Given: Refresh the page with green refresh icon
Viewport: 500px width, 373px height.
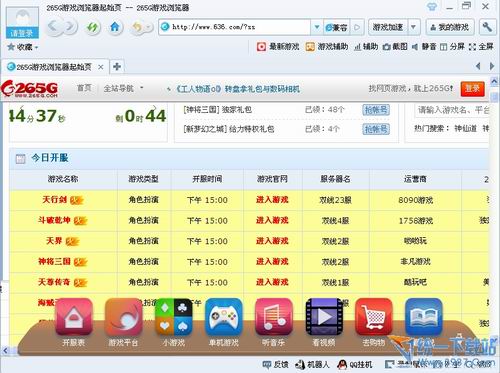Looking at the screenshot, I should coord(92,27).
